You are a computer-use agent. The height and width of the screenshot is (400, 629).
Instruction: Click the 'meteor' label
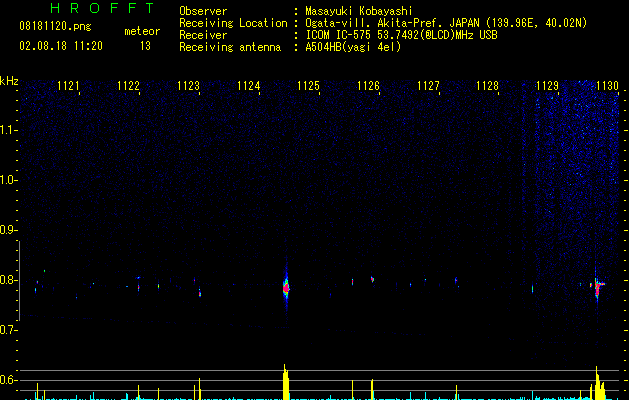click(x=142, y=31)
